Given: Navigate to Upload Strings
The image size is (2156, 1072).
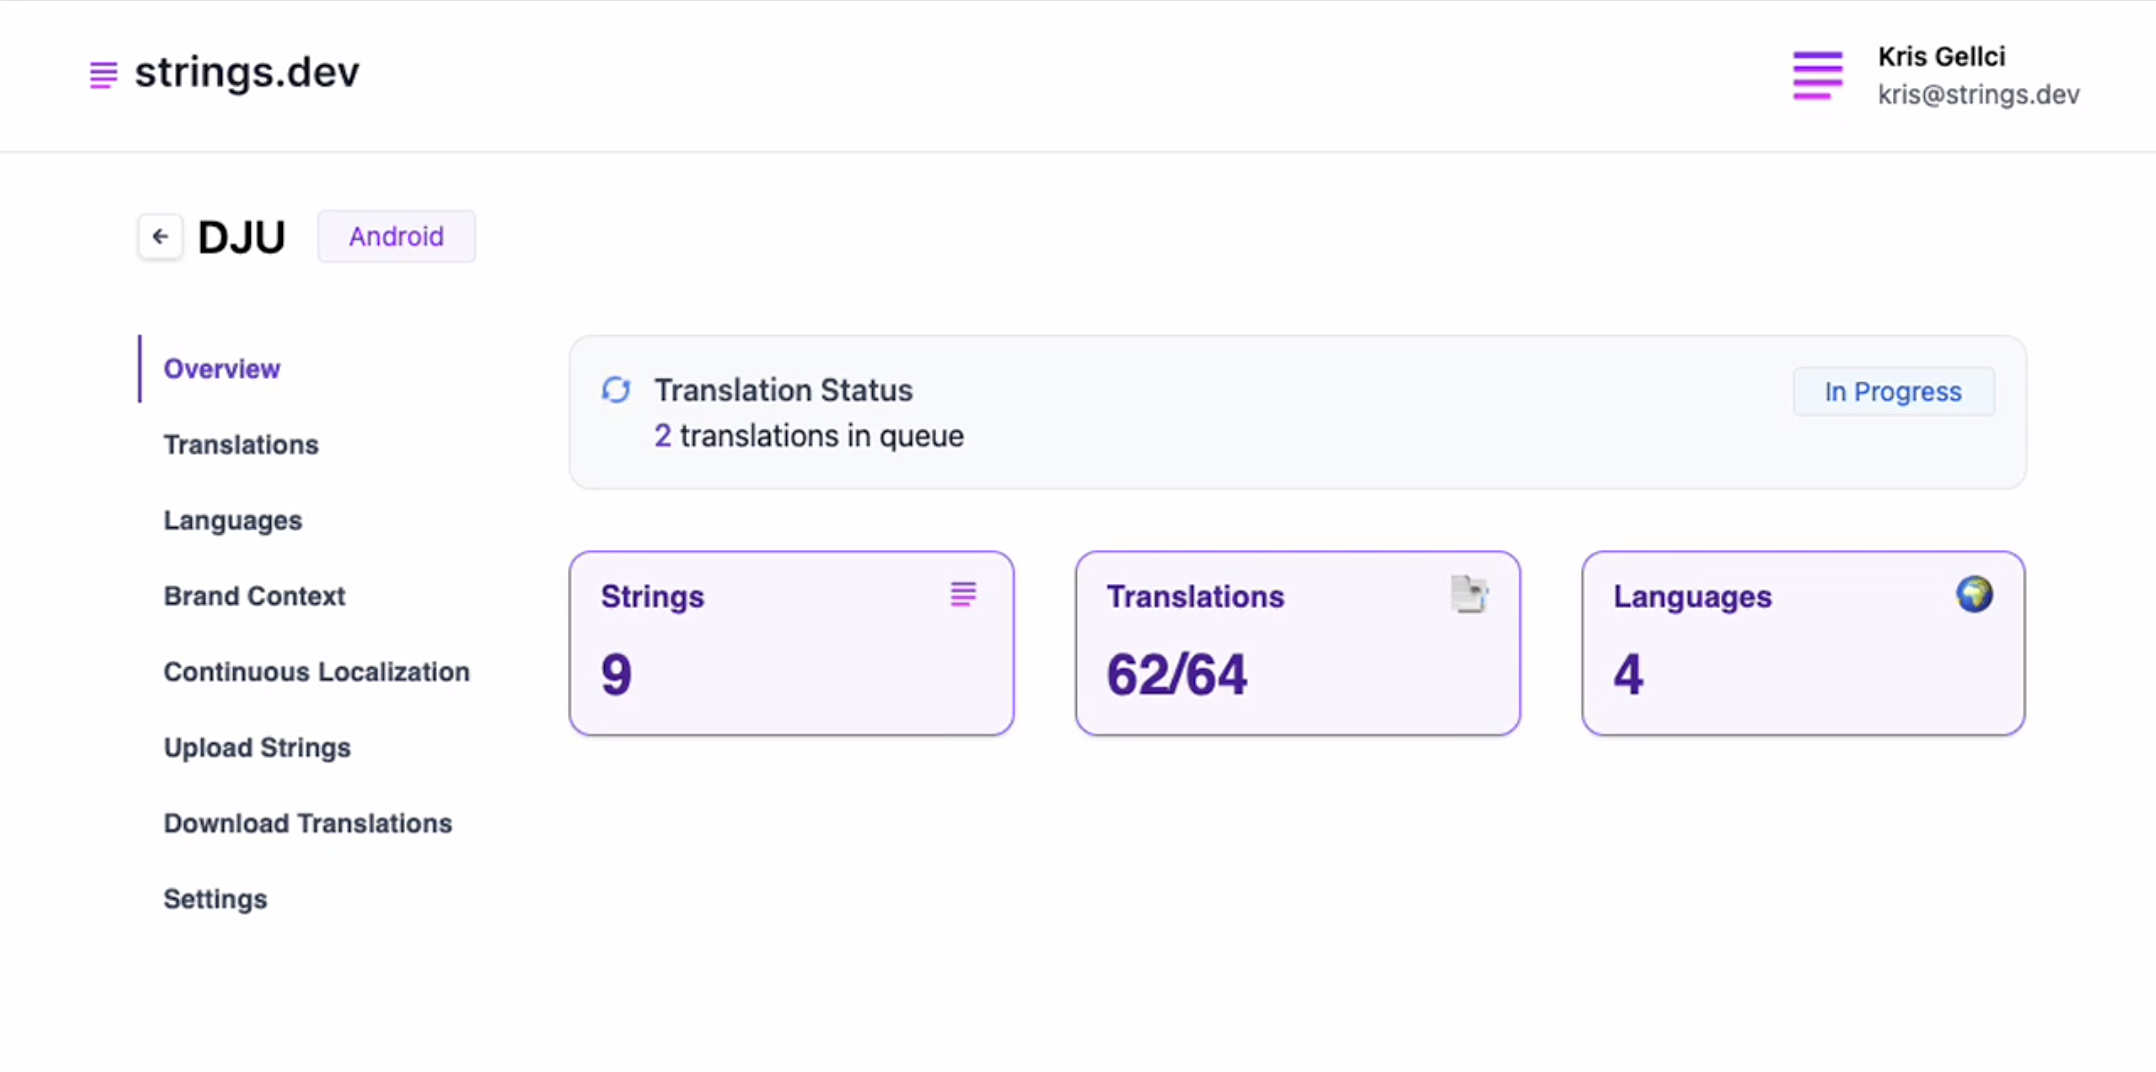Looking at the screenshot, I should point(257,748).
